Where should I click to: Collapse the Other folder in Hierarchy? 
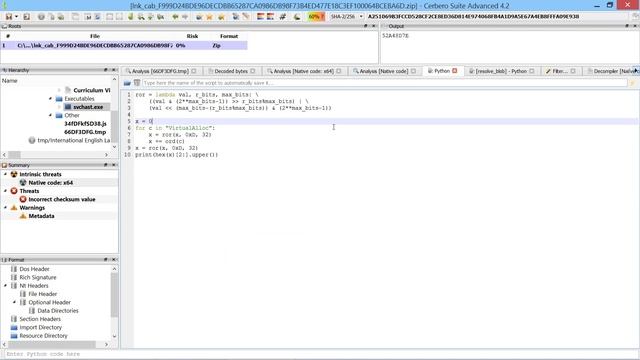coord(51,115)
